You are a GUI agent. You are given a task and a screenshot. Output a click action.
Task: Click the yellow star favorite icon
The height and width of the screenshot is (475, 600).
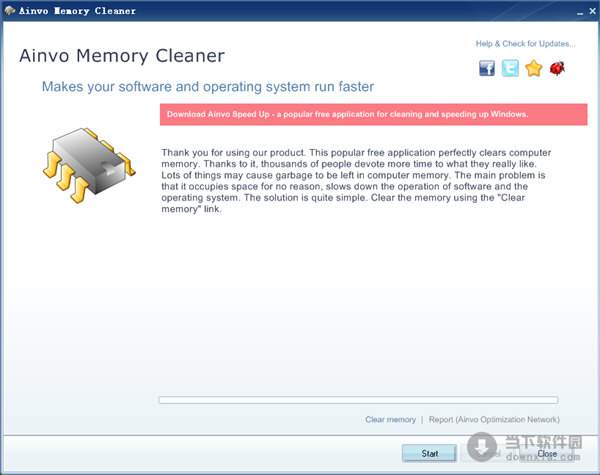(x=533, y=68)
